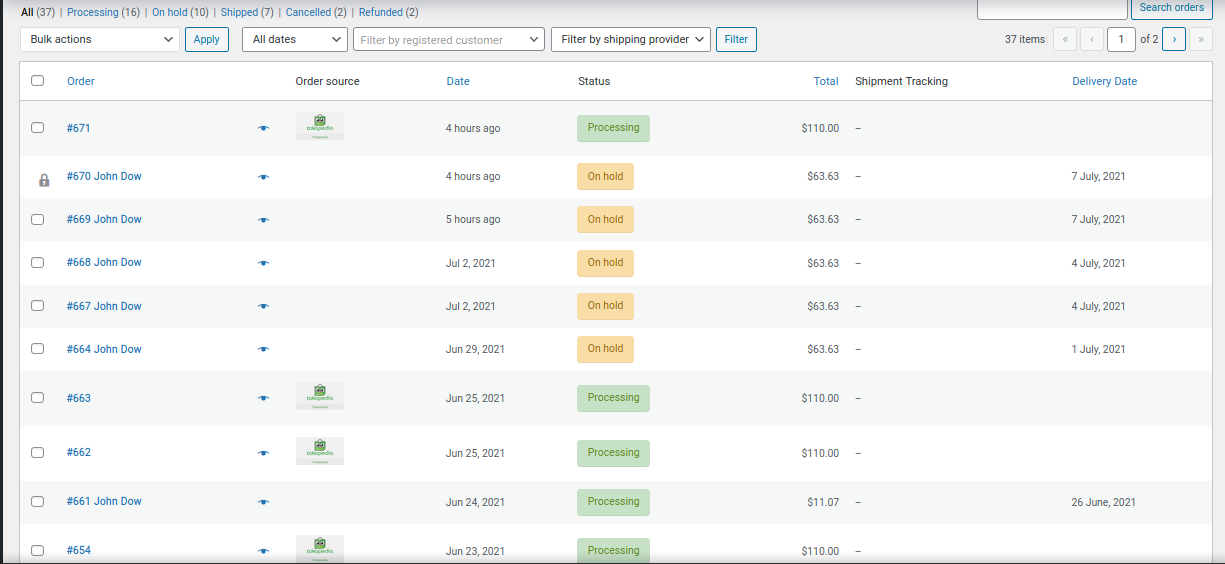Open order #671 link
Viewport: 1225px width, 564px height.
coord(79,128)
